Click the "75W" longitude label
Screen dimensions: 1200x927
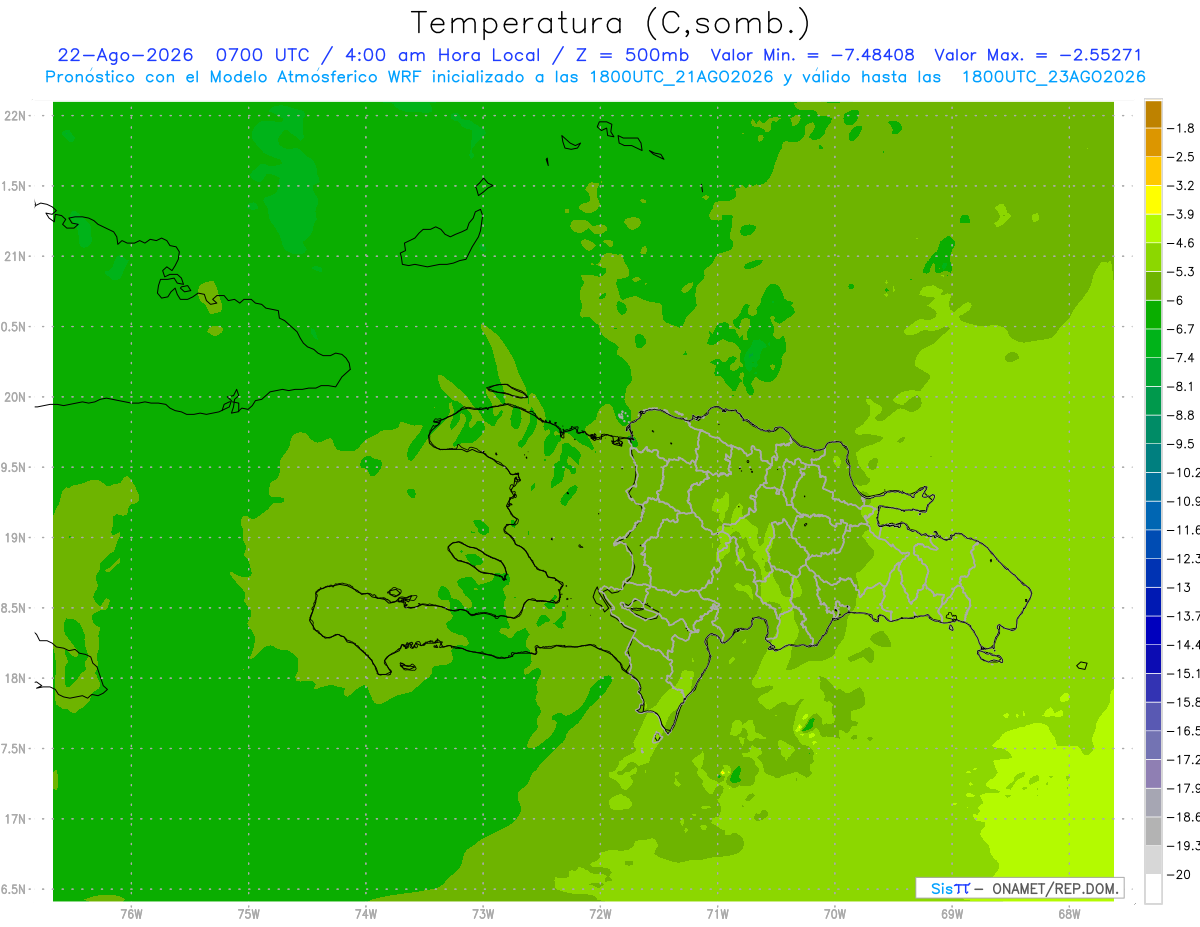[249, 913]
